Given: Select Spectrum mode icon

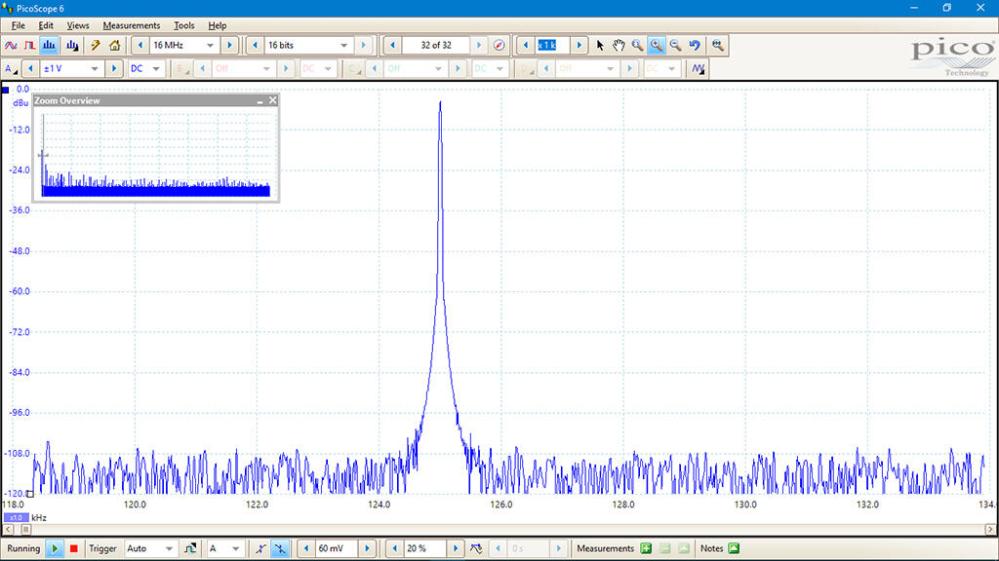Looking at the screenshot, I should (x=50, y=45).
